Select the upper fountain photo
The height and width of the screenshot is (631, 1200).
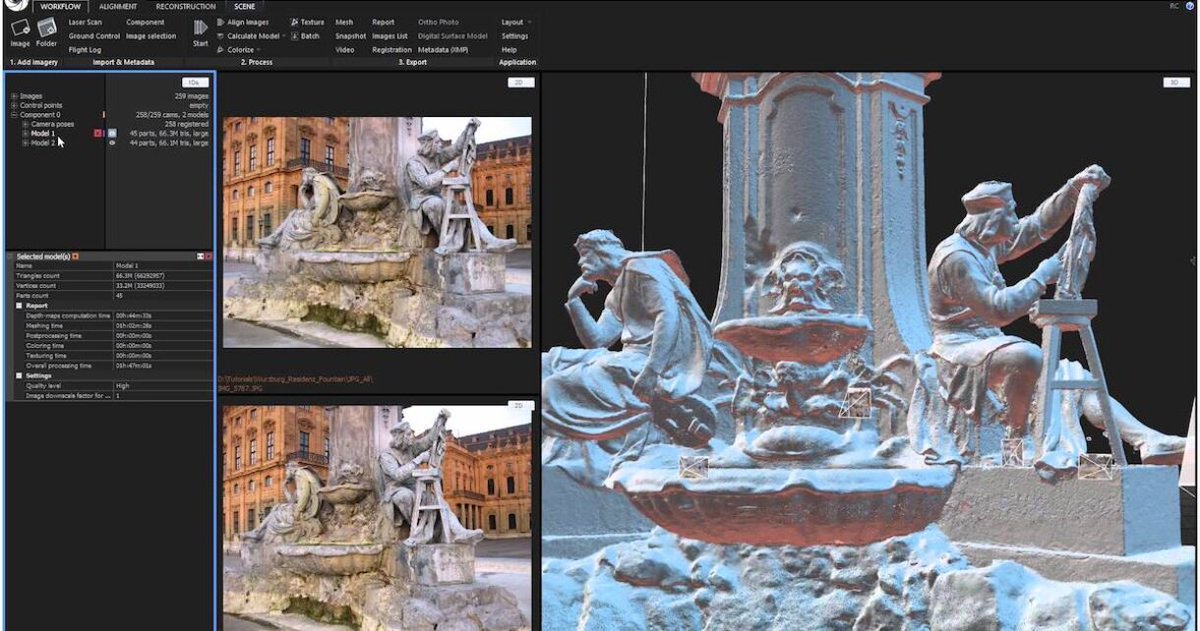(x=377, y=232)
